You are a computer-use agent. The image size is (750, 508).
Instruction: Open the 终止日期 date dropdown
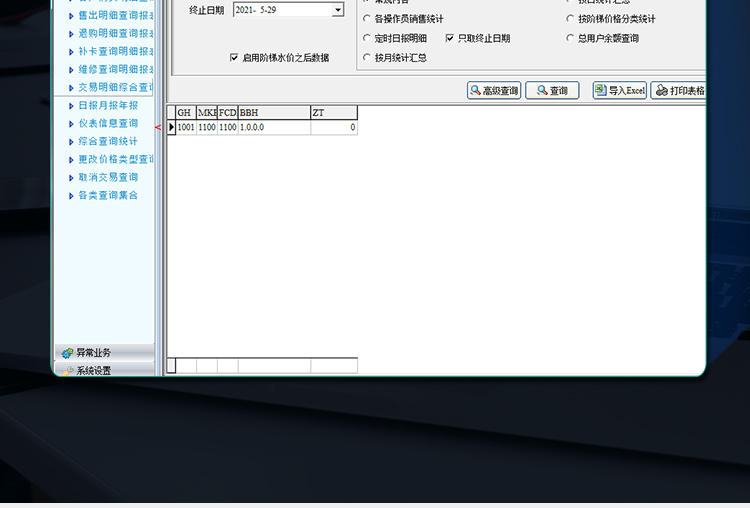click(x=337, y=10)
